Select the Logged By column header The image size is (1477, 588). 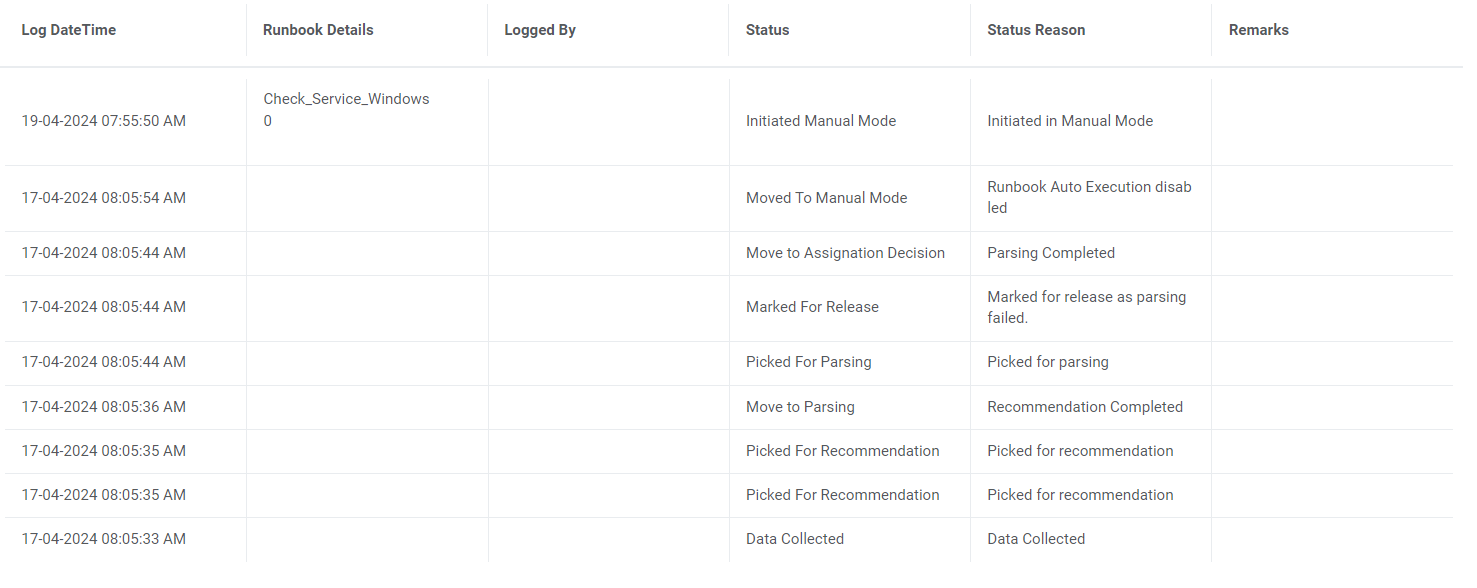click(x=540, y=30)
